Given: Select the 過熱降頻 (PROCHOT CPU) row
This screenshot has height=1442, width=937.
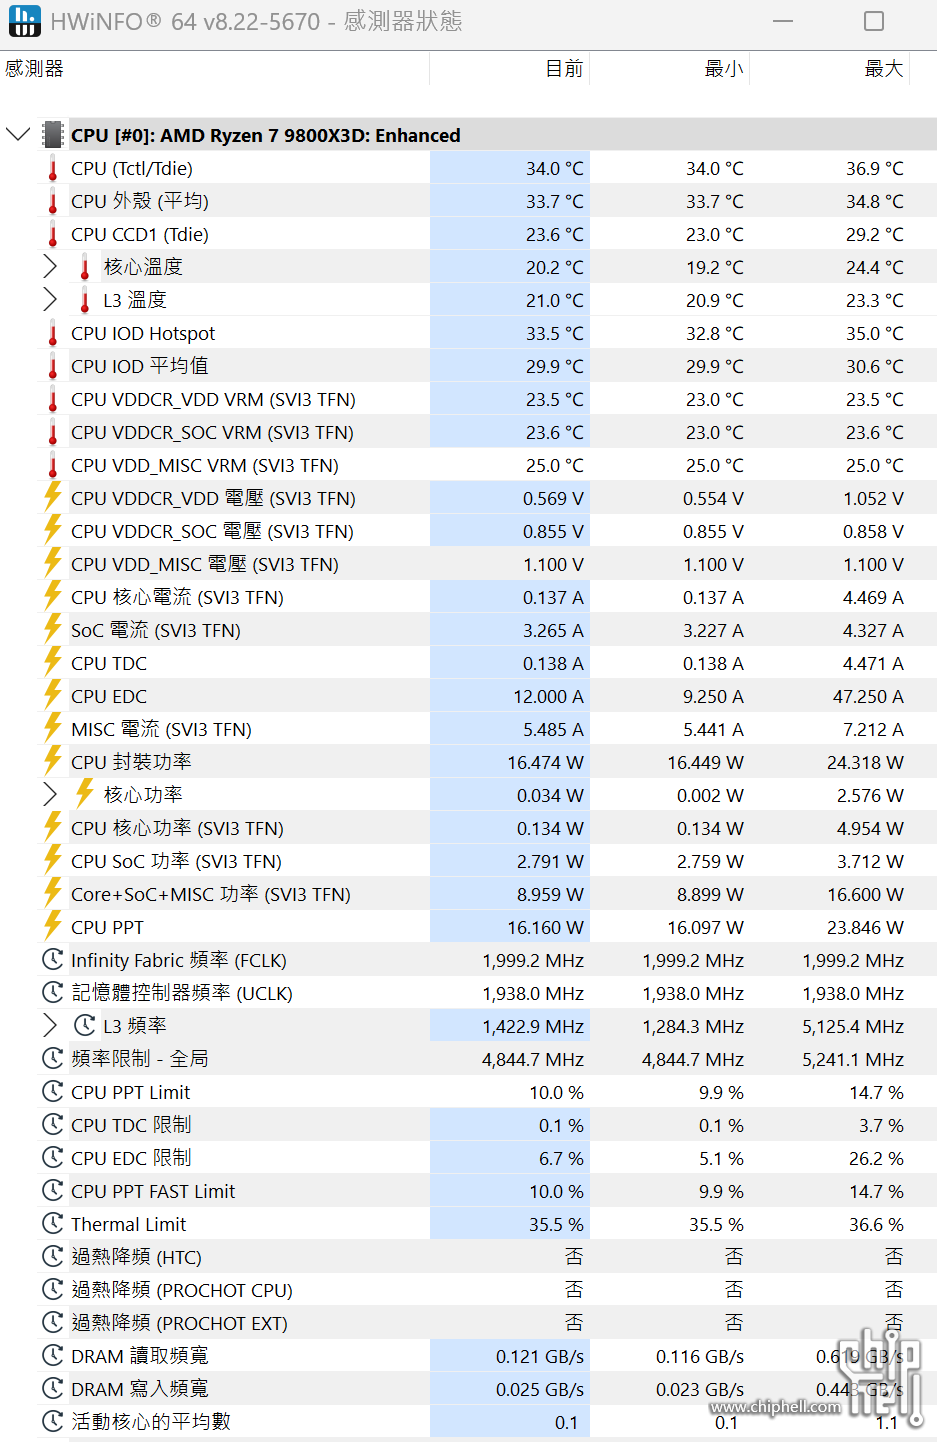Looking at the screenshot, I should click(x=487, y=1290).
